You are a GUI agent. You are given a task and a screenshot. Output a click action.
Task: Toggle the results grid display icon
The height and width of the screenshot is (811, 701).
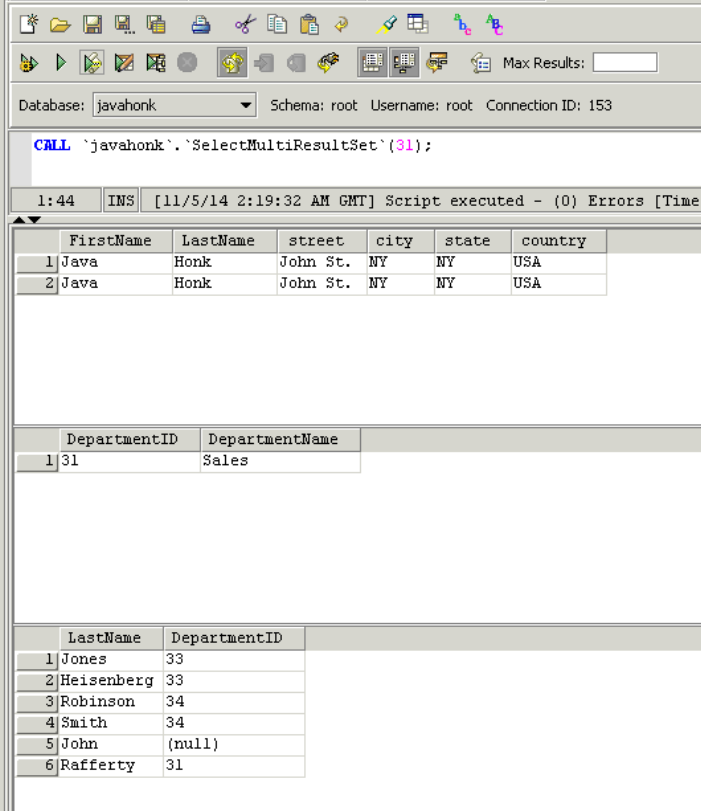372,63
